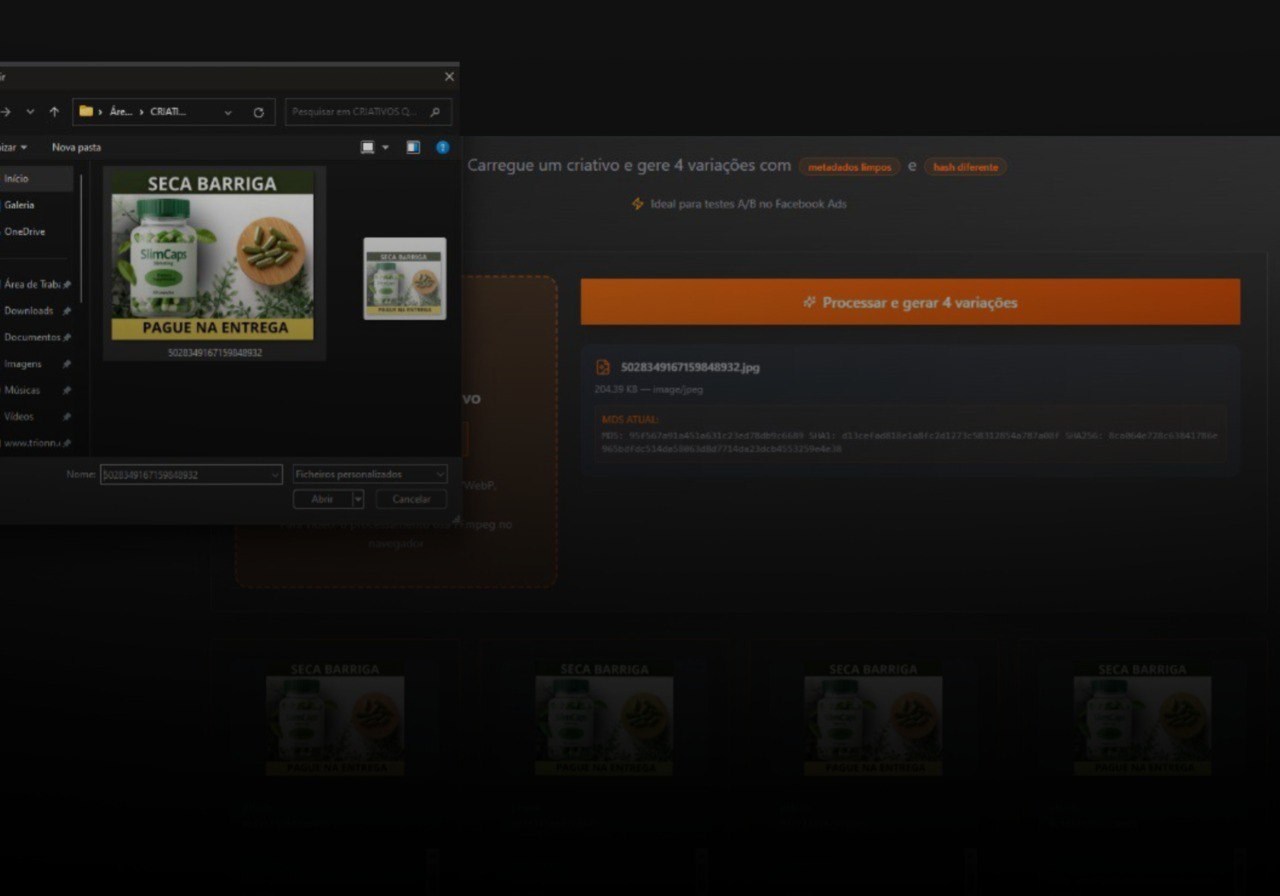Expand the address bar history dropdown
Viewport: 1280px width, 896px height.
click(228, 112)
